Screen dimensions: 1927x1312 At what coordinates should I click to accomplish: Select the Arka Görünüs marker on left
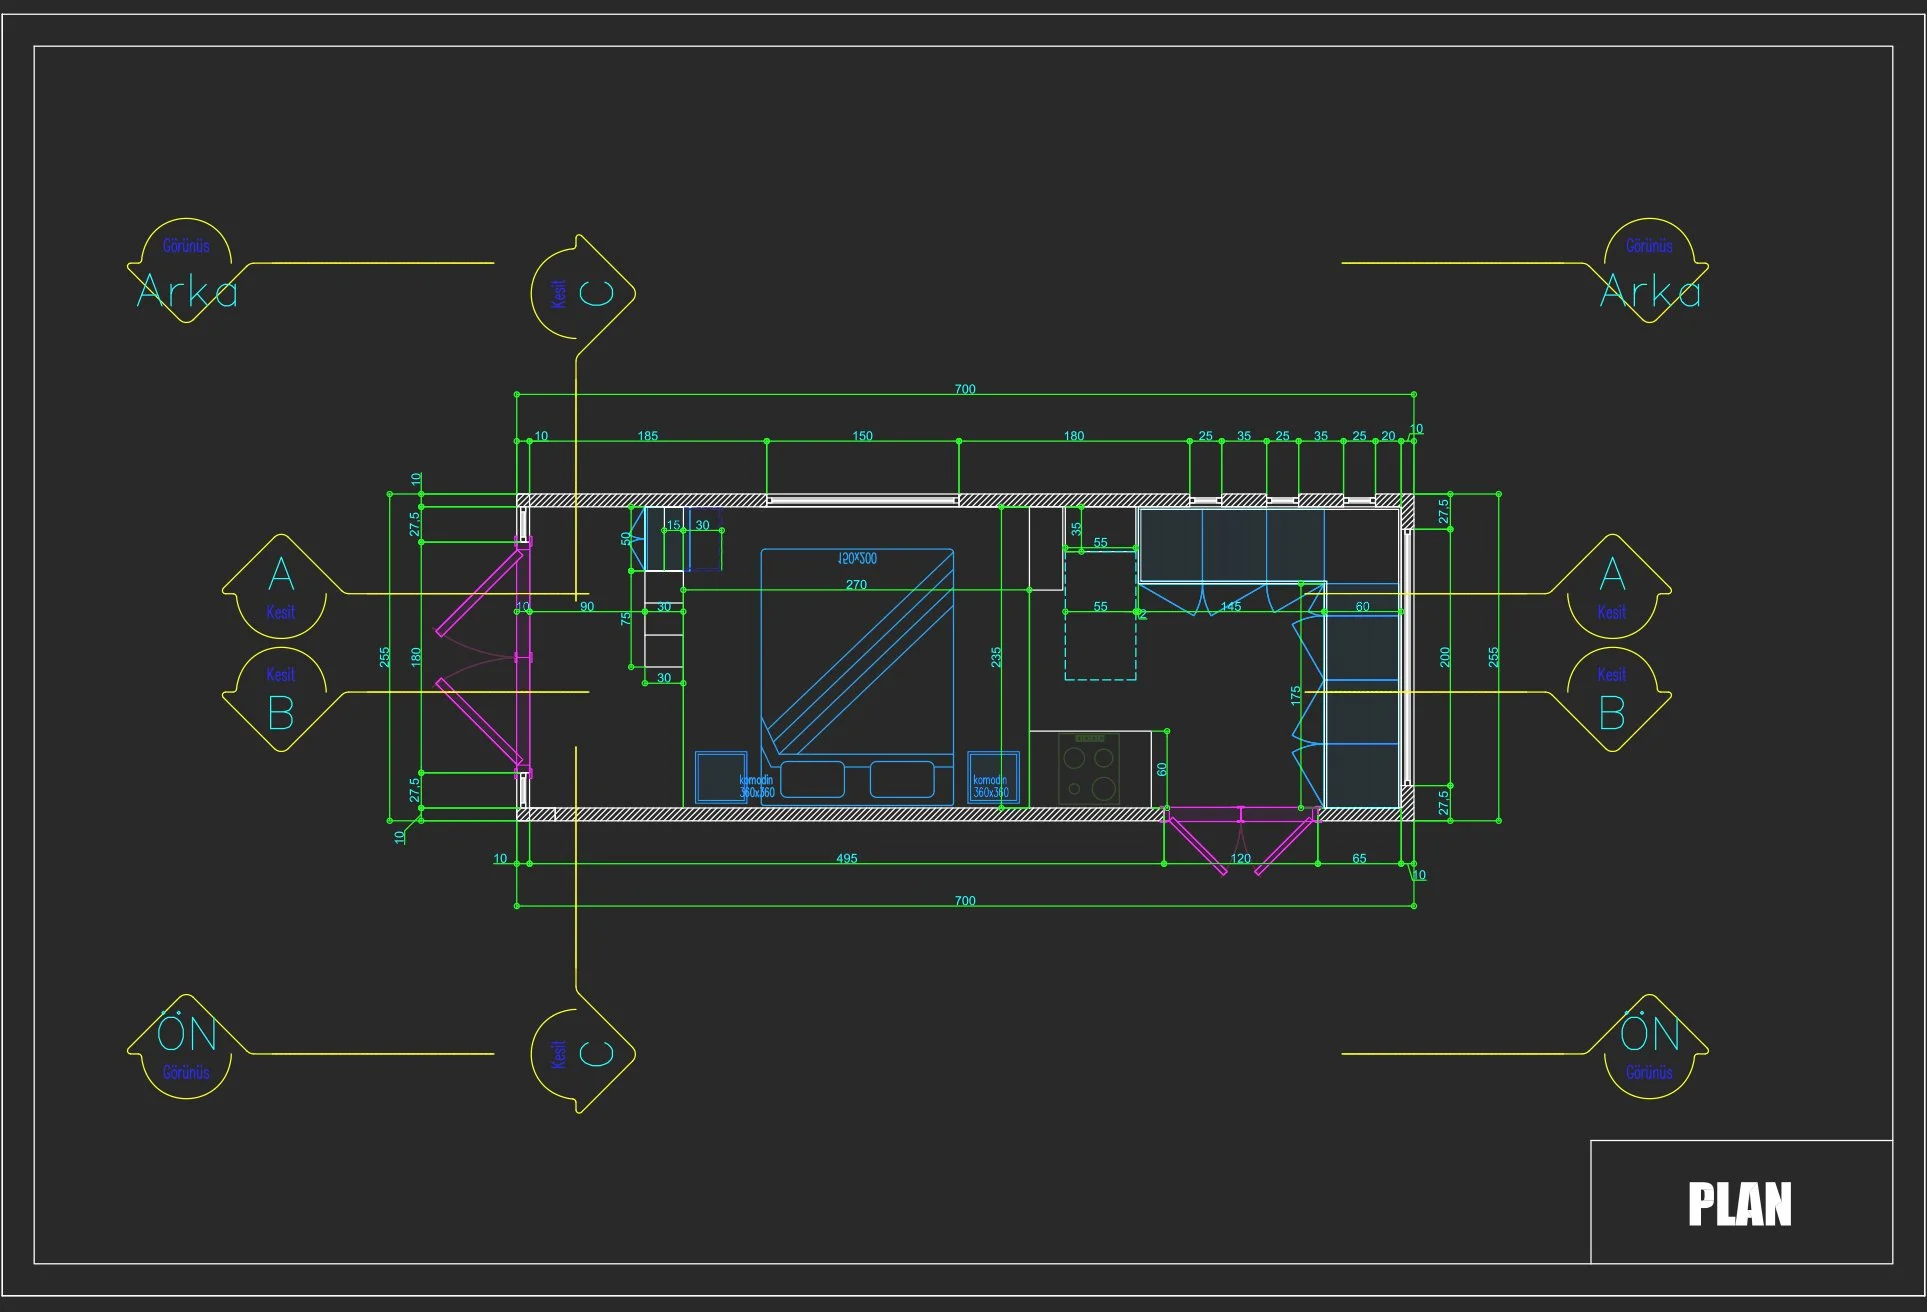187,271
